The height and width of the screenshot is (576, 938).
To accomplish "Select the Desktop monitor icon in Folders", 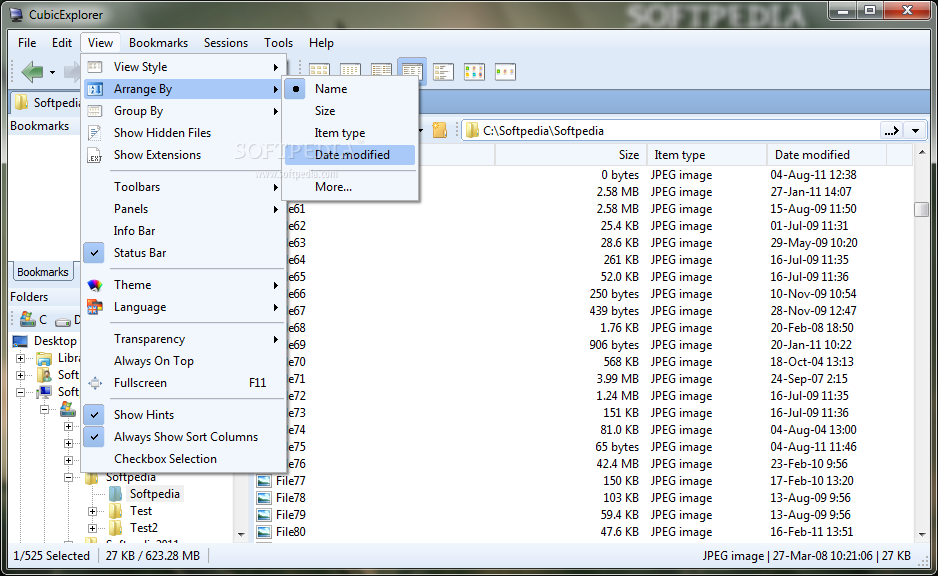I will coord(20,341).
